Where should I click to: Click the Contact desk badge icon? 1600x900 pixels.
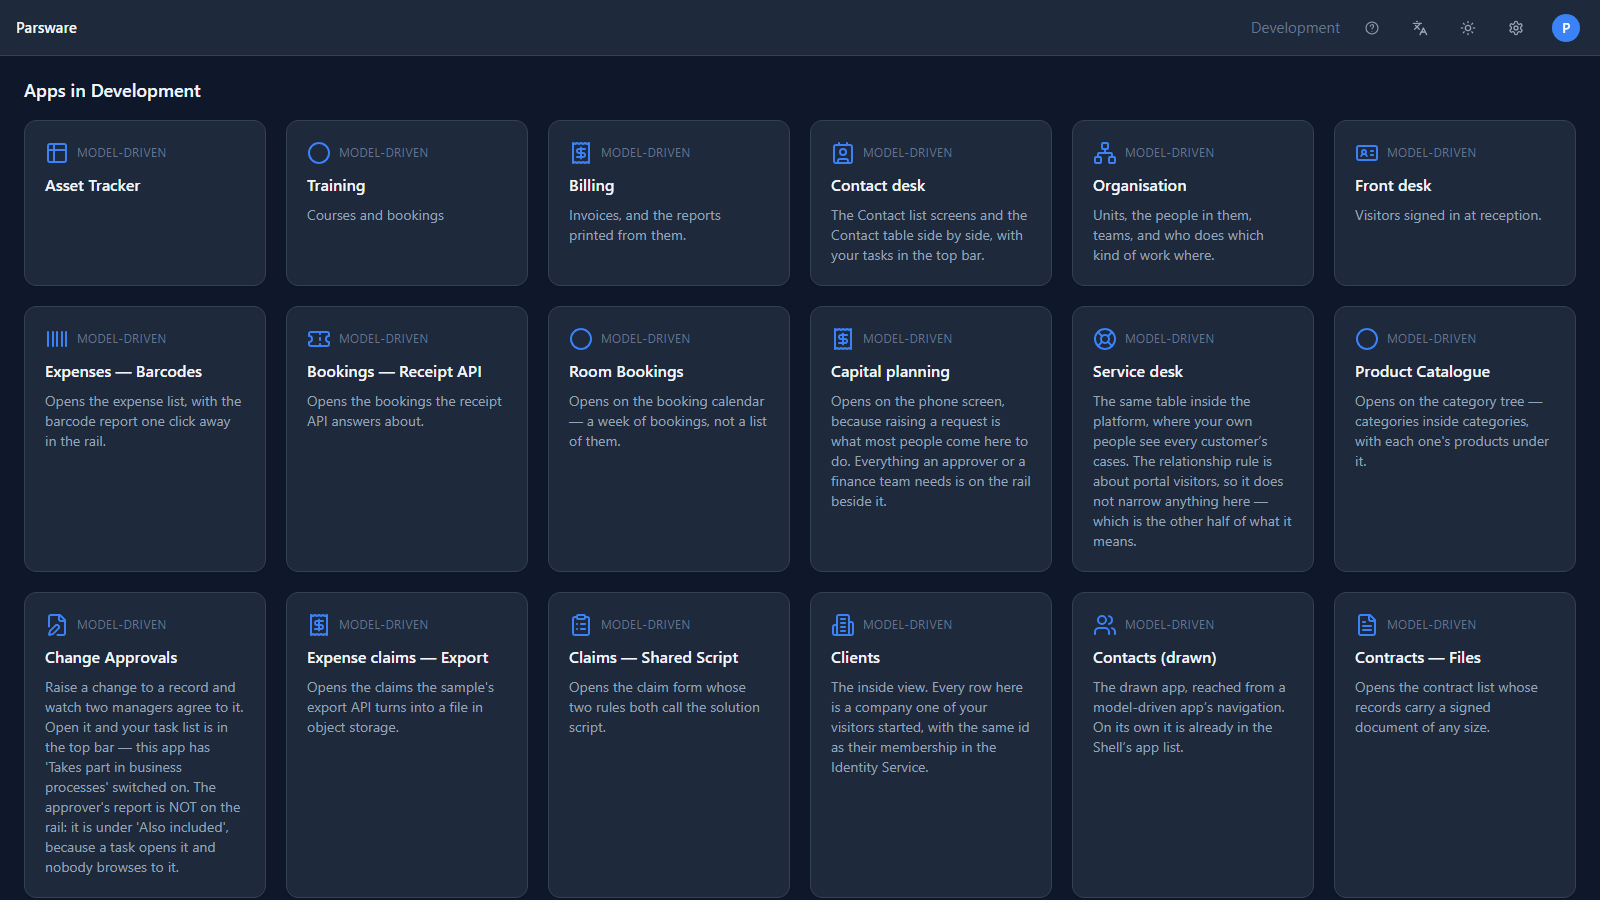pyautogui.click(x=843, y=153)
